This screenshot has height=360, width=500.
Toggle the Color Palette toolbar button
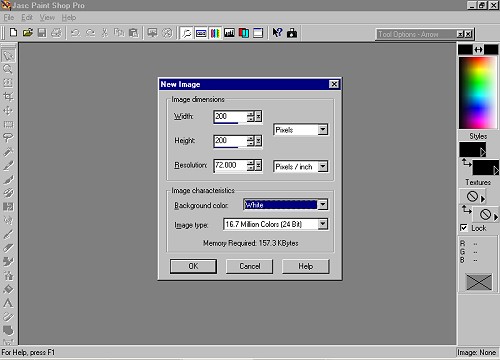(x=215, y=33)
